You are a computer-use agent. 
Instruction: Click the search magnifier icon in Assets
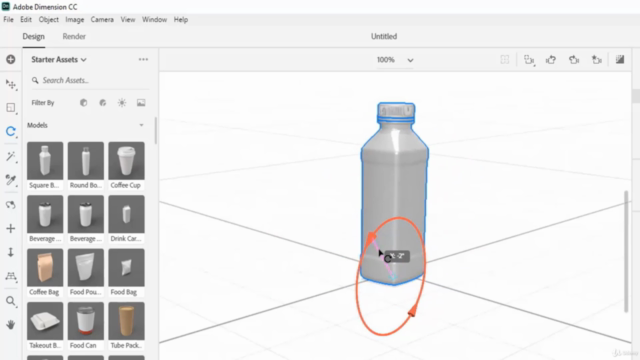35,80
